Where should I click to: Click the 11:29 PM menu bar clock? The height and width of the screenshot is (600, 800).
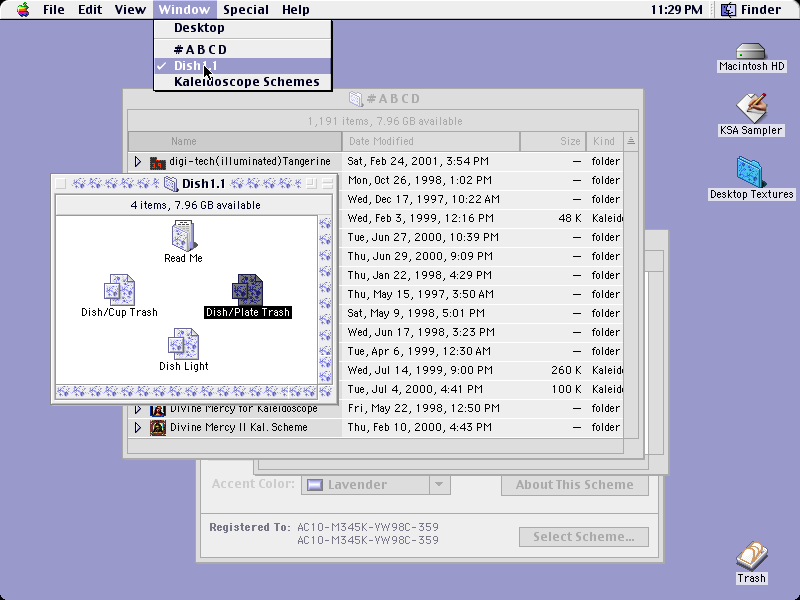tap(677, 10)
